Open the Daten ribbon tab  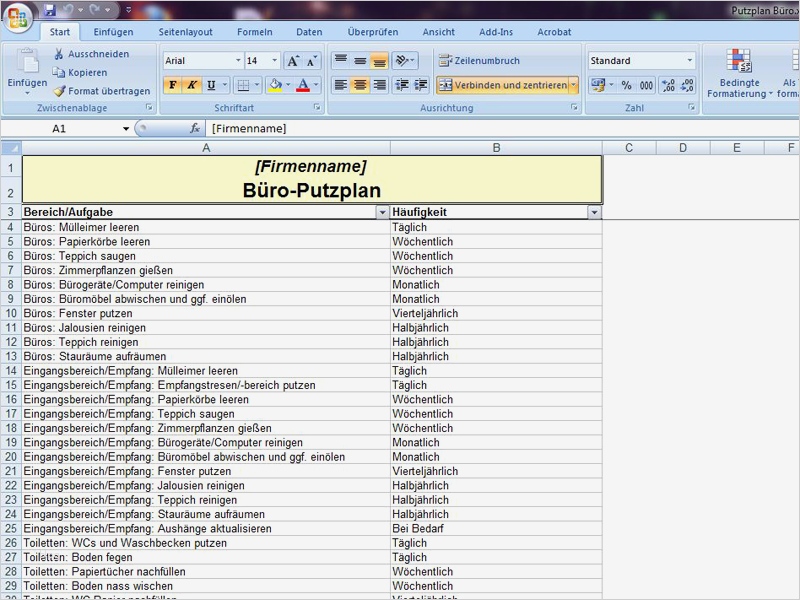[309, 31]
